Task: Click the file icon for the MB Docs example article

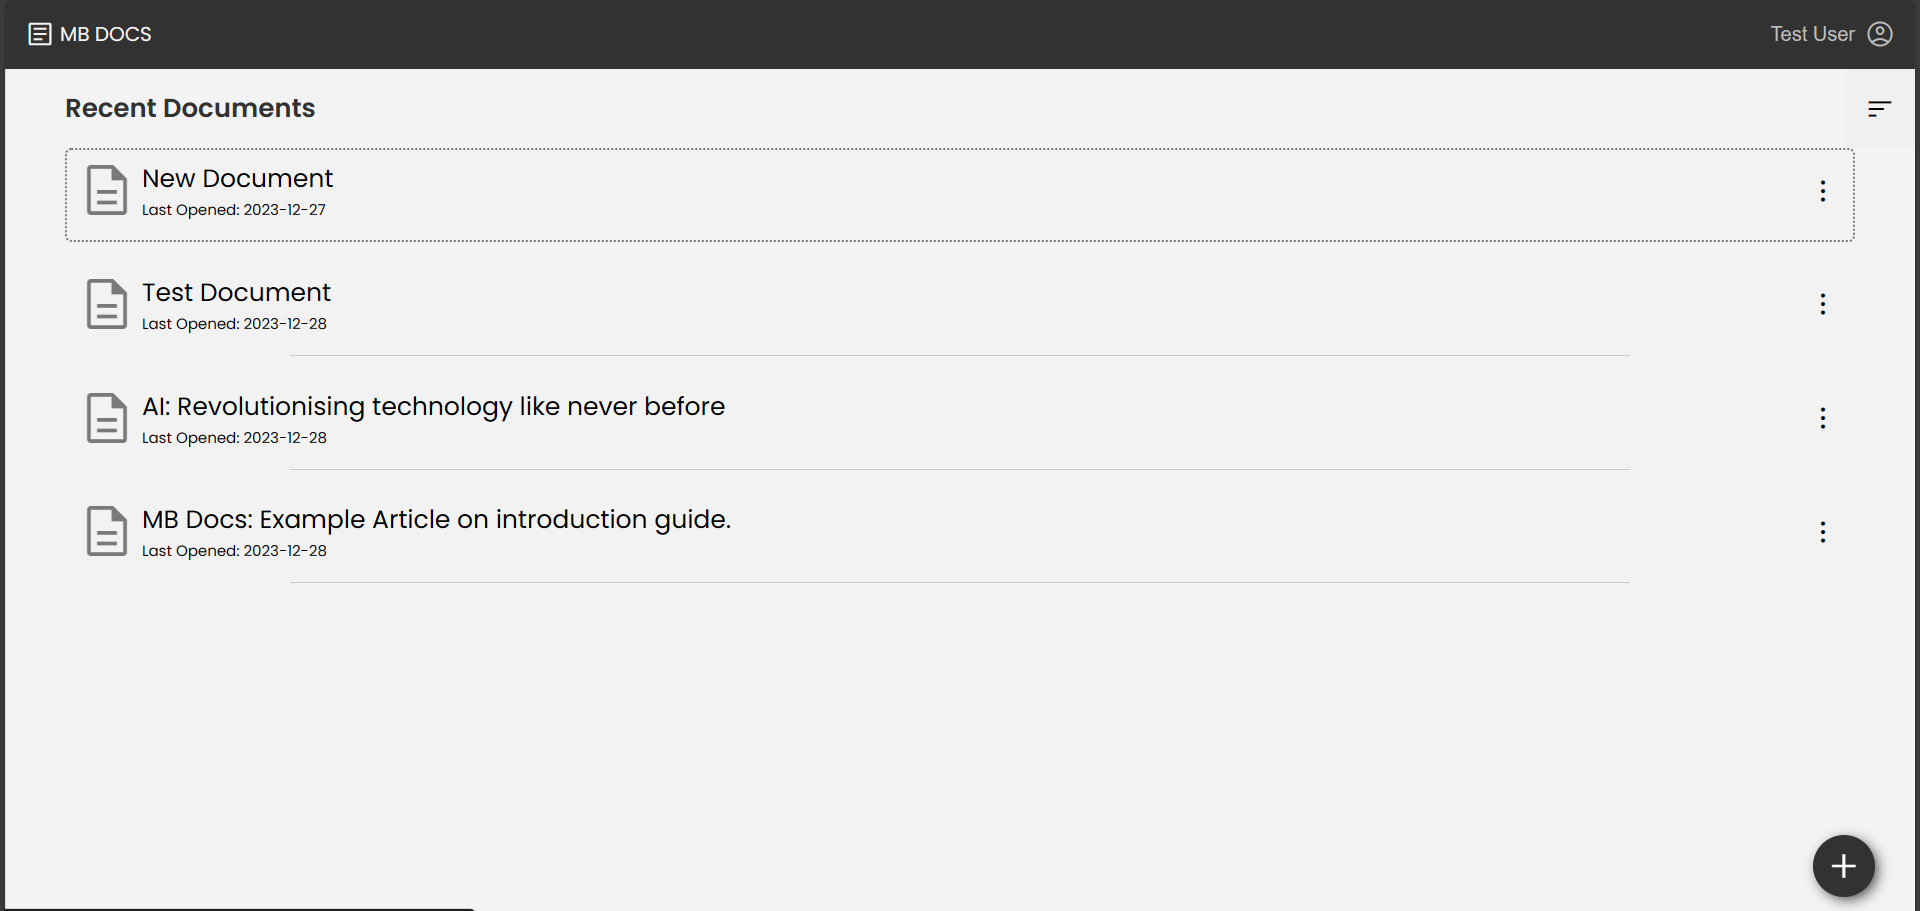Action: click(x=106, y=531)
